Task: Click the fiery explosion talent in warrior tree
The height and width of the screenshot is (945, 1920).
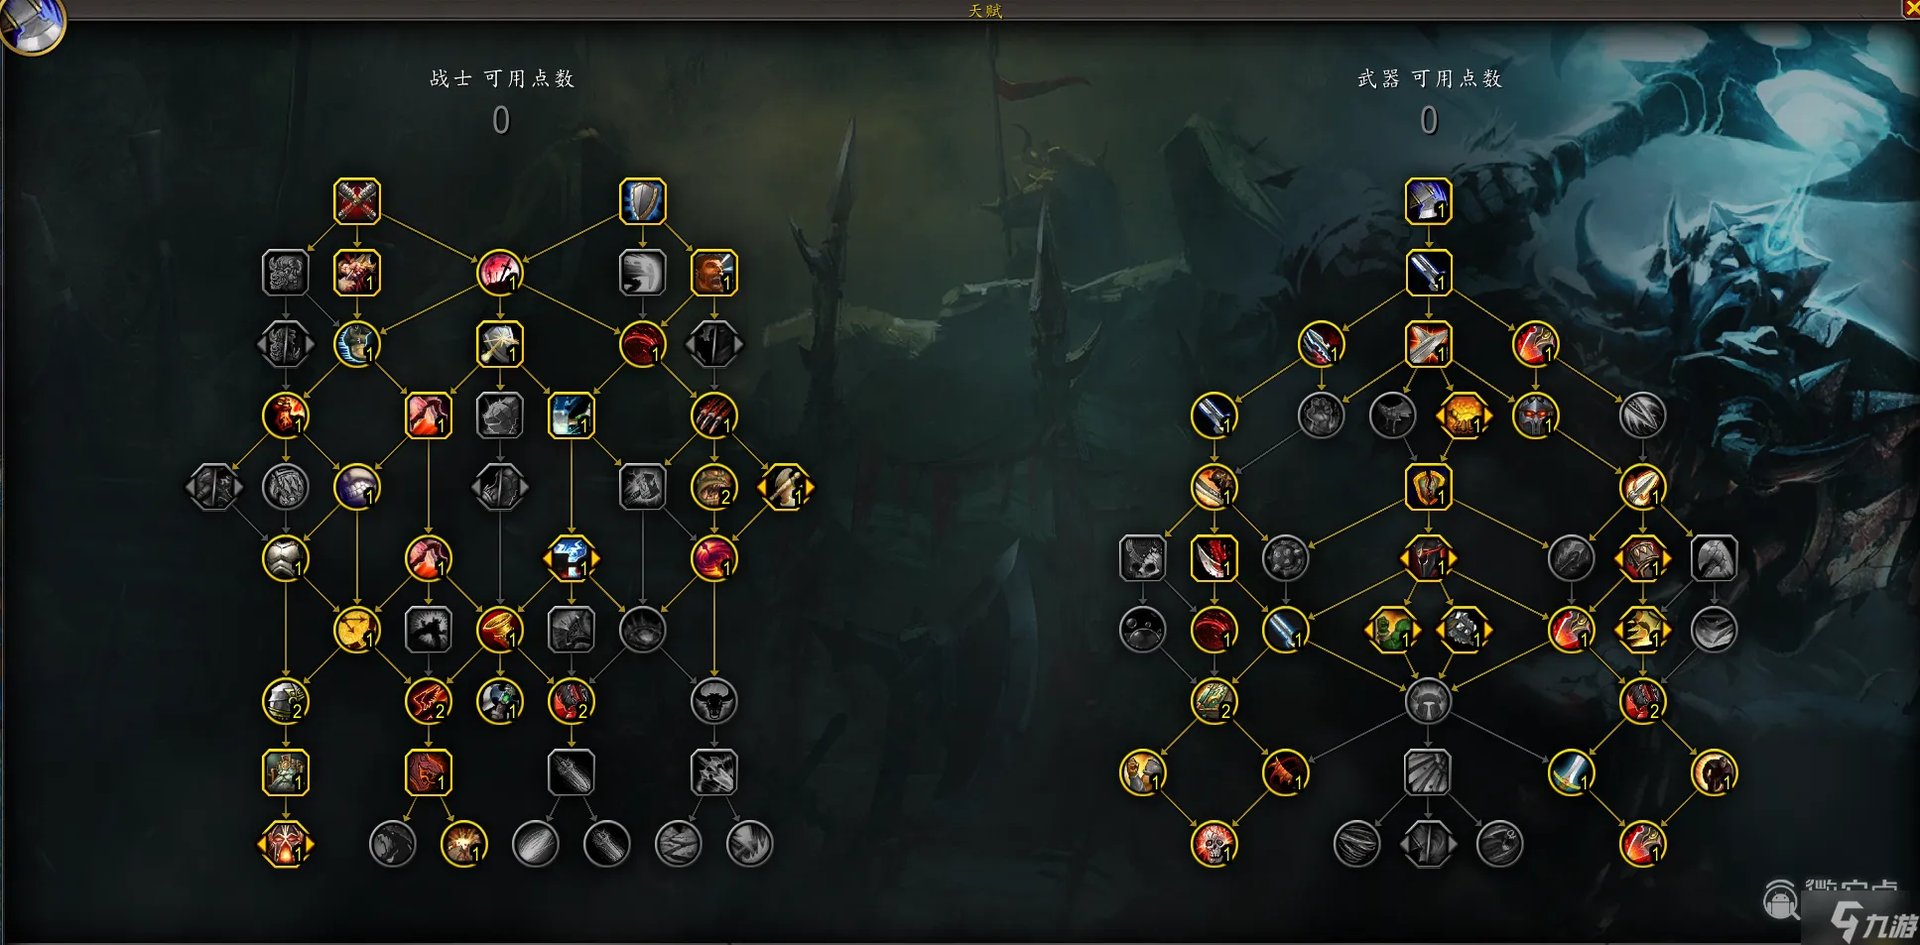Action: 464,844
